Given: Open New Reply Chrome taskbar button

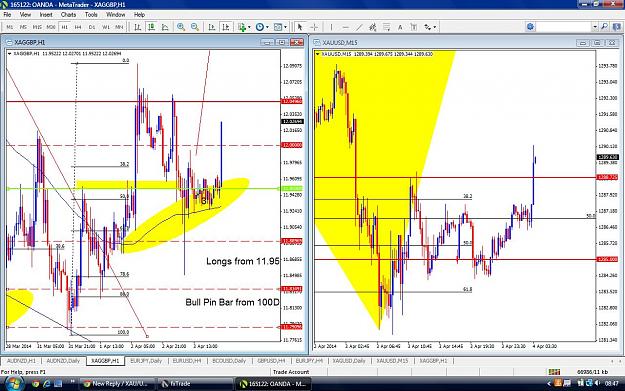Looking at the screenshot, I should pyautogui.click(x=118, y=384).
